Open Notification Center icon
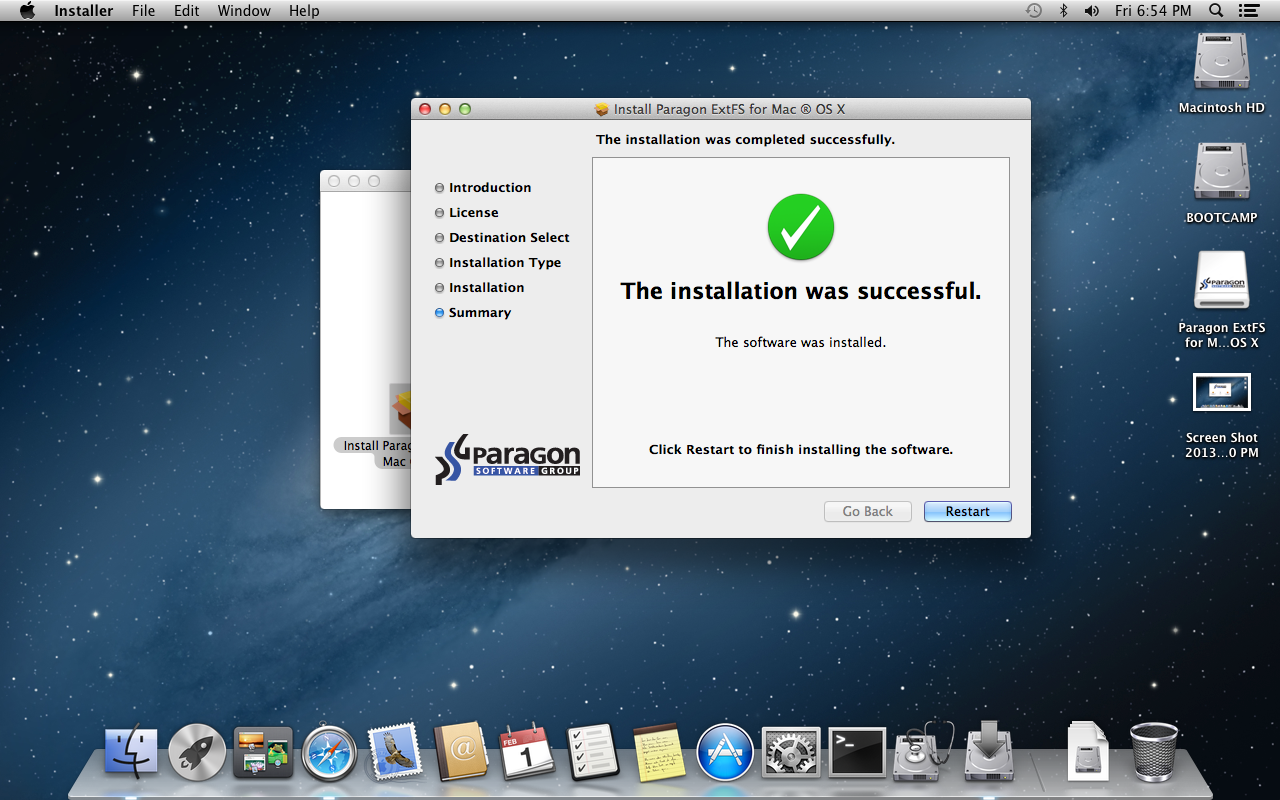Screen dimensions: 1280x800 (x=1248, y=11)
